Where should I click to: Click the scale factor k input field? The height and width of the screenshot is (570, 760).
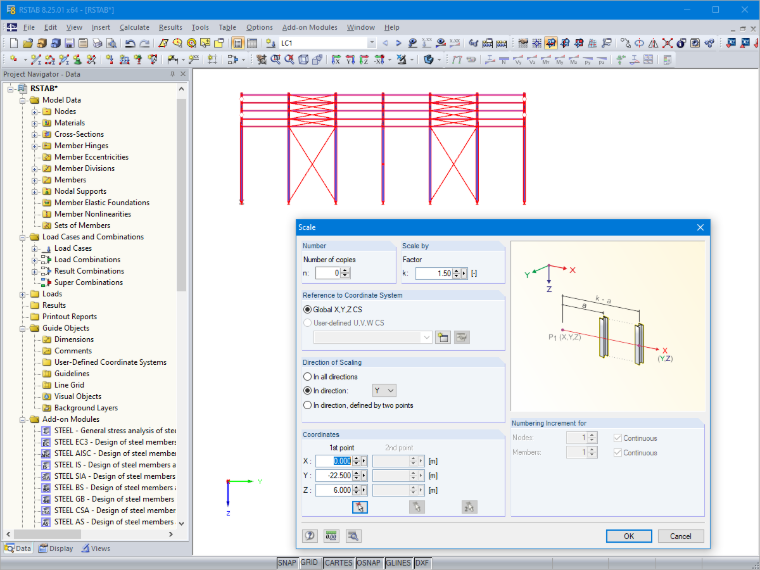(x=434, y=273)
